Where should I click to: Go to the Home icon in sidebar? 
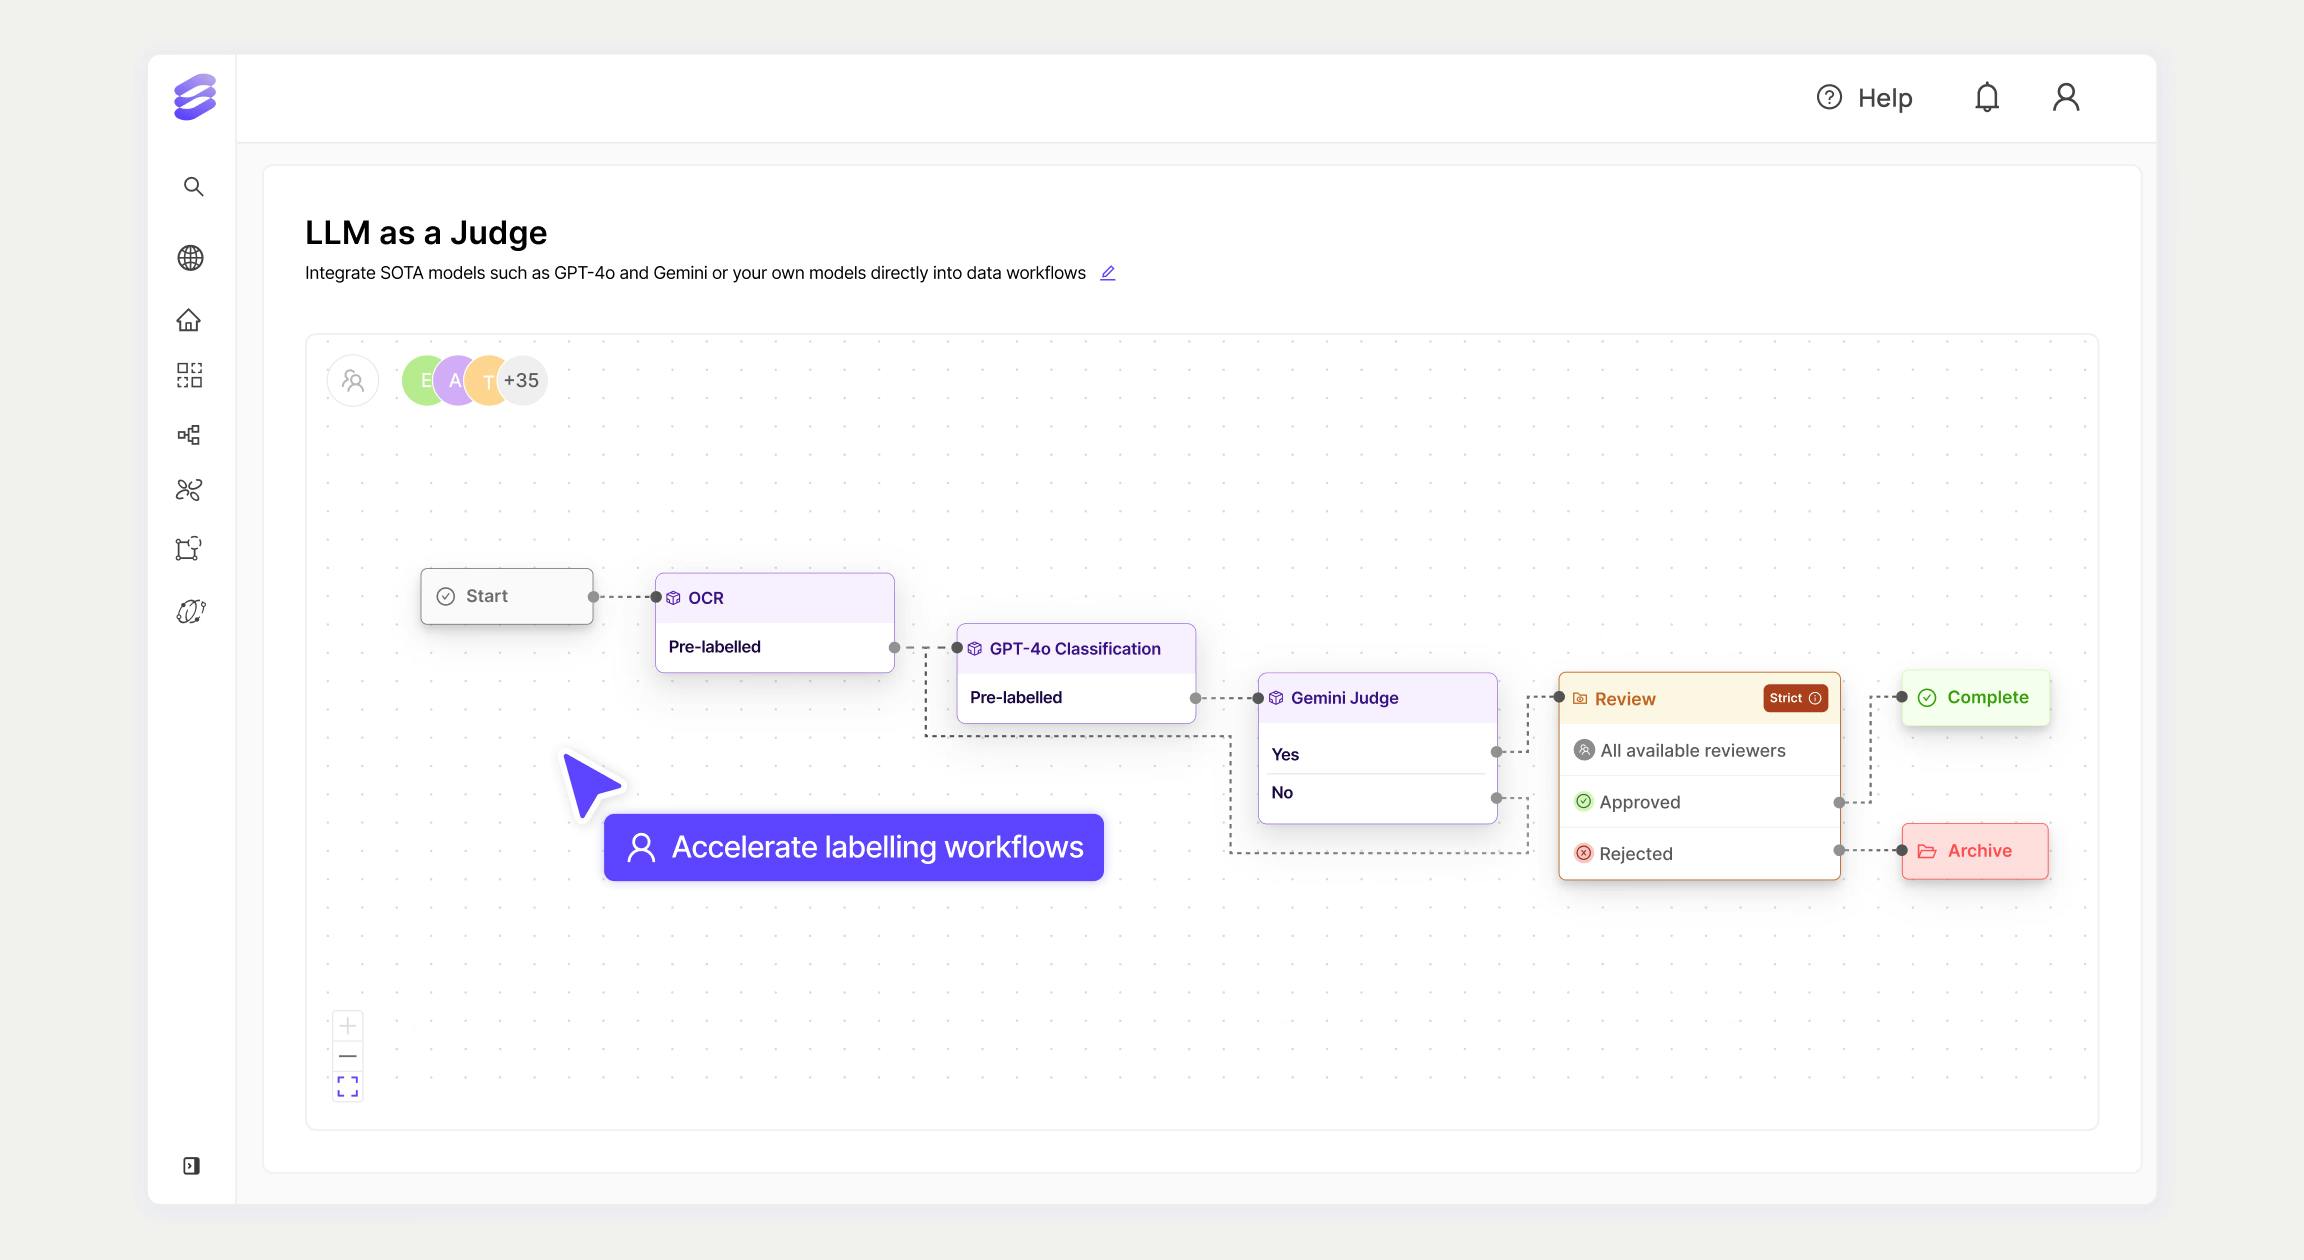189,320
